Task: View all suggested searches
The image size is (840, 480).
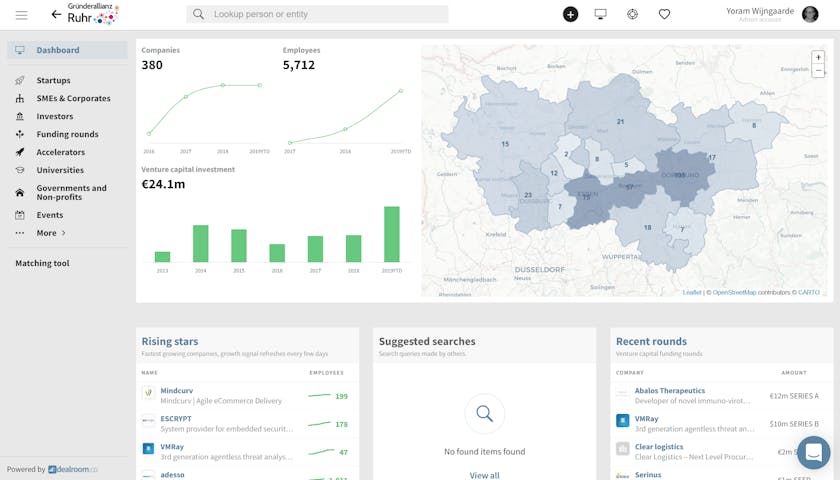Action: pyautogui.click(x=484, y=475)
